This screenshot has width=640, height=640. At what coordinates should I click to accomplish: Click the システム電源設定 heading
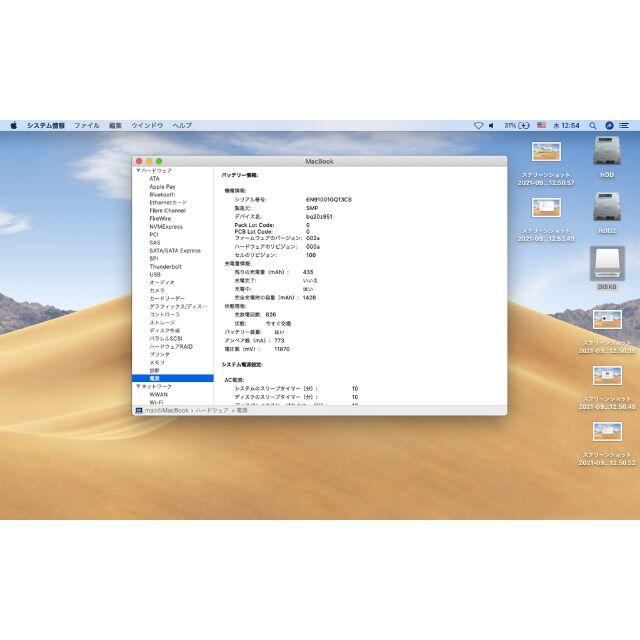[x=242, y=364]
